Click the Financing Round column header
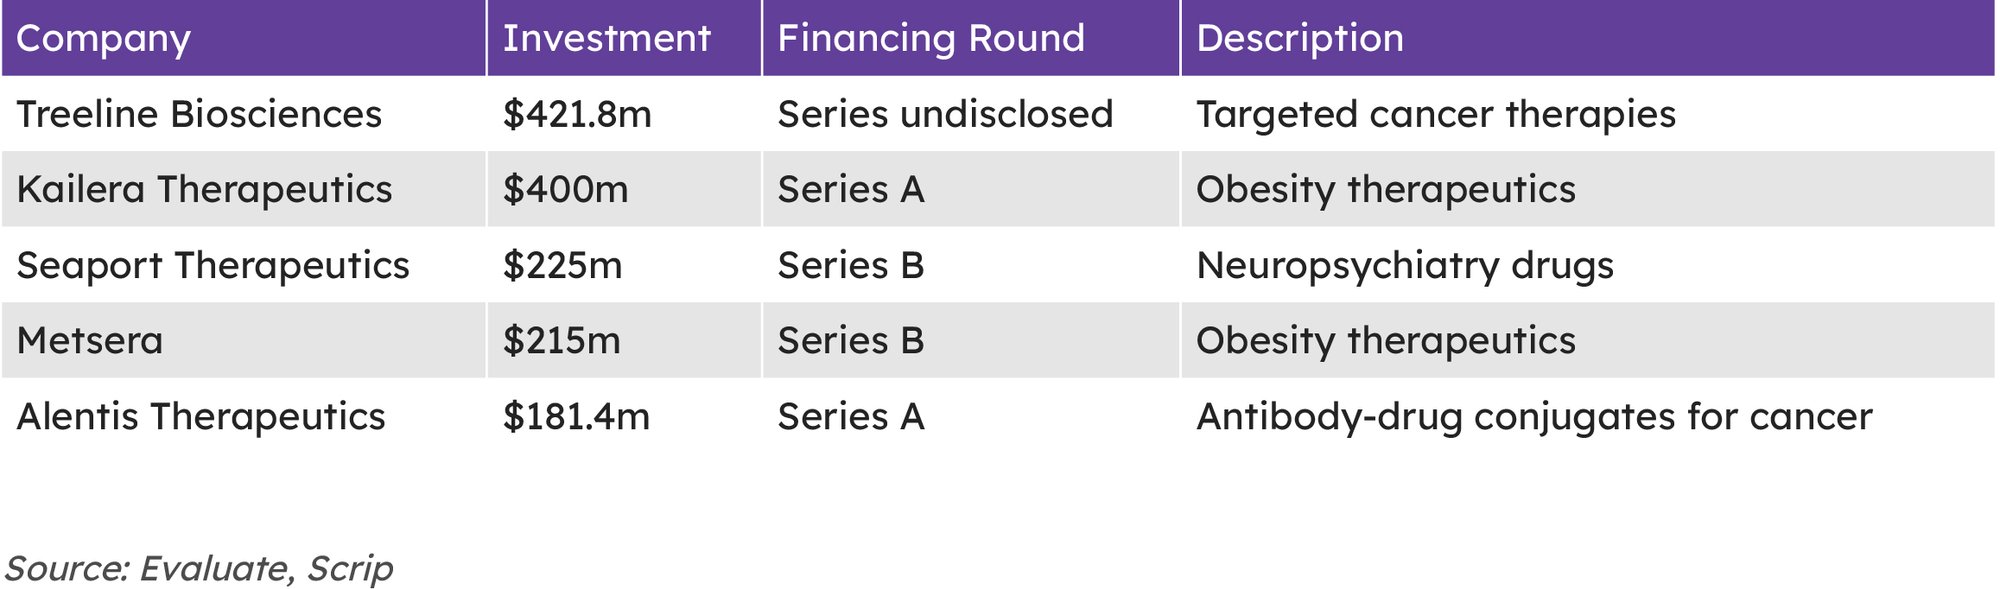2000x589 pixels. 930,39
